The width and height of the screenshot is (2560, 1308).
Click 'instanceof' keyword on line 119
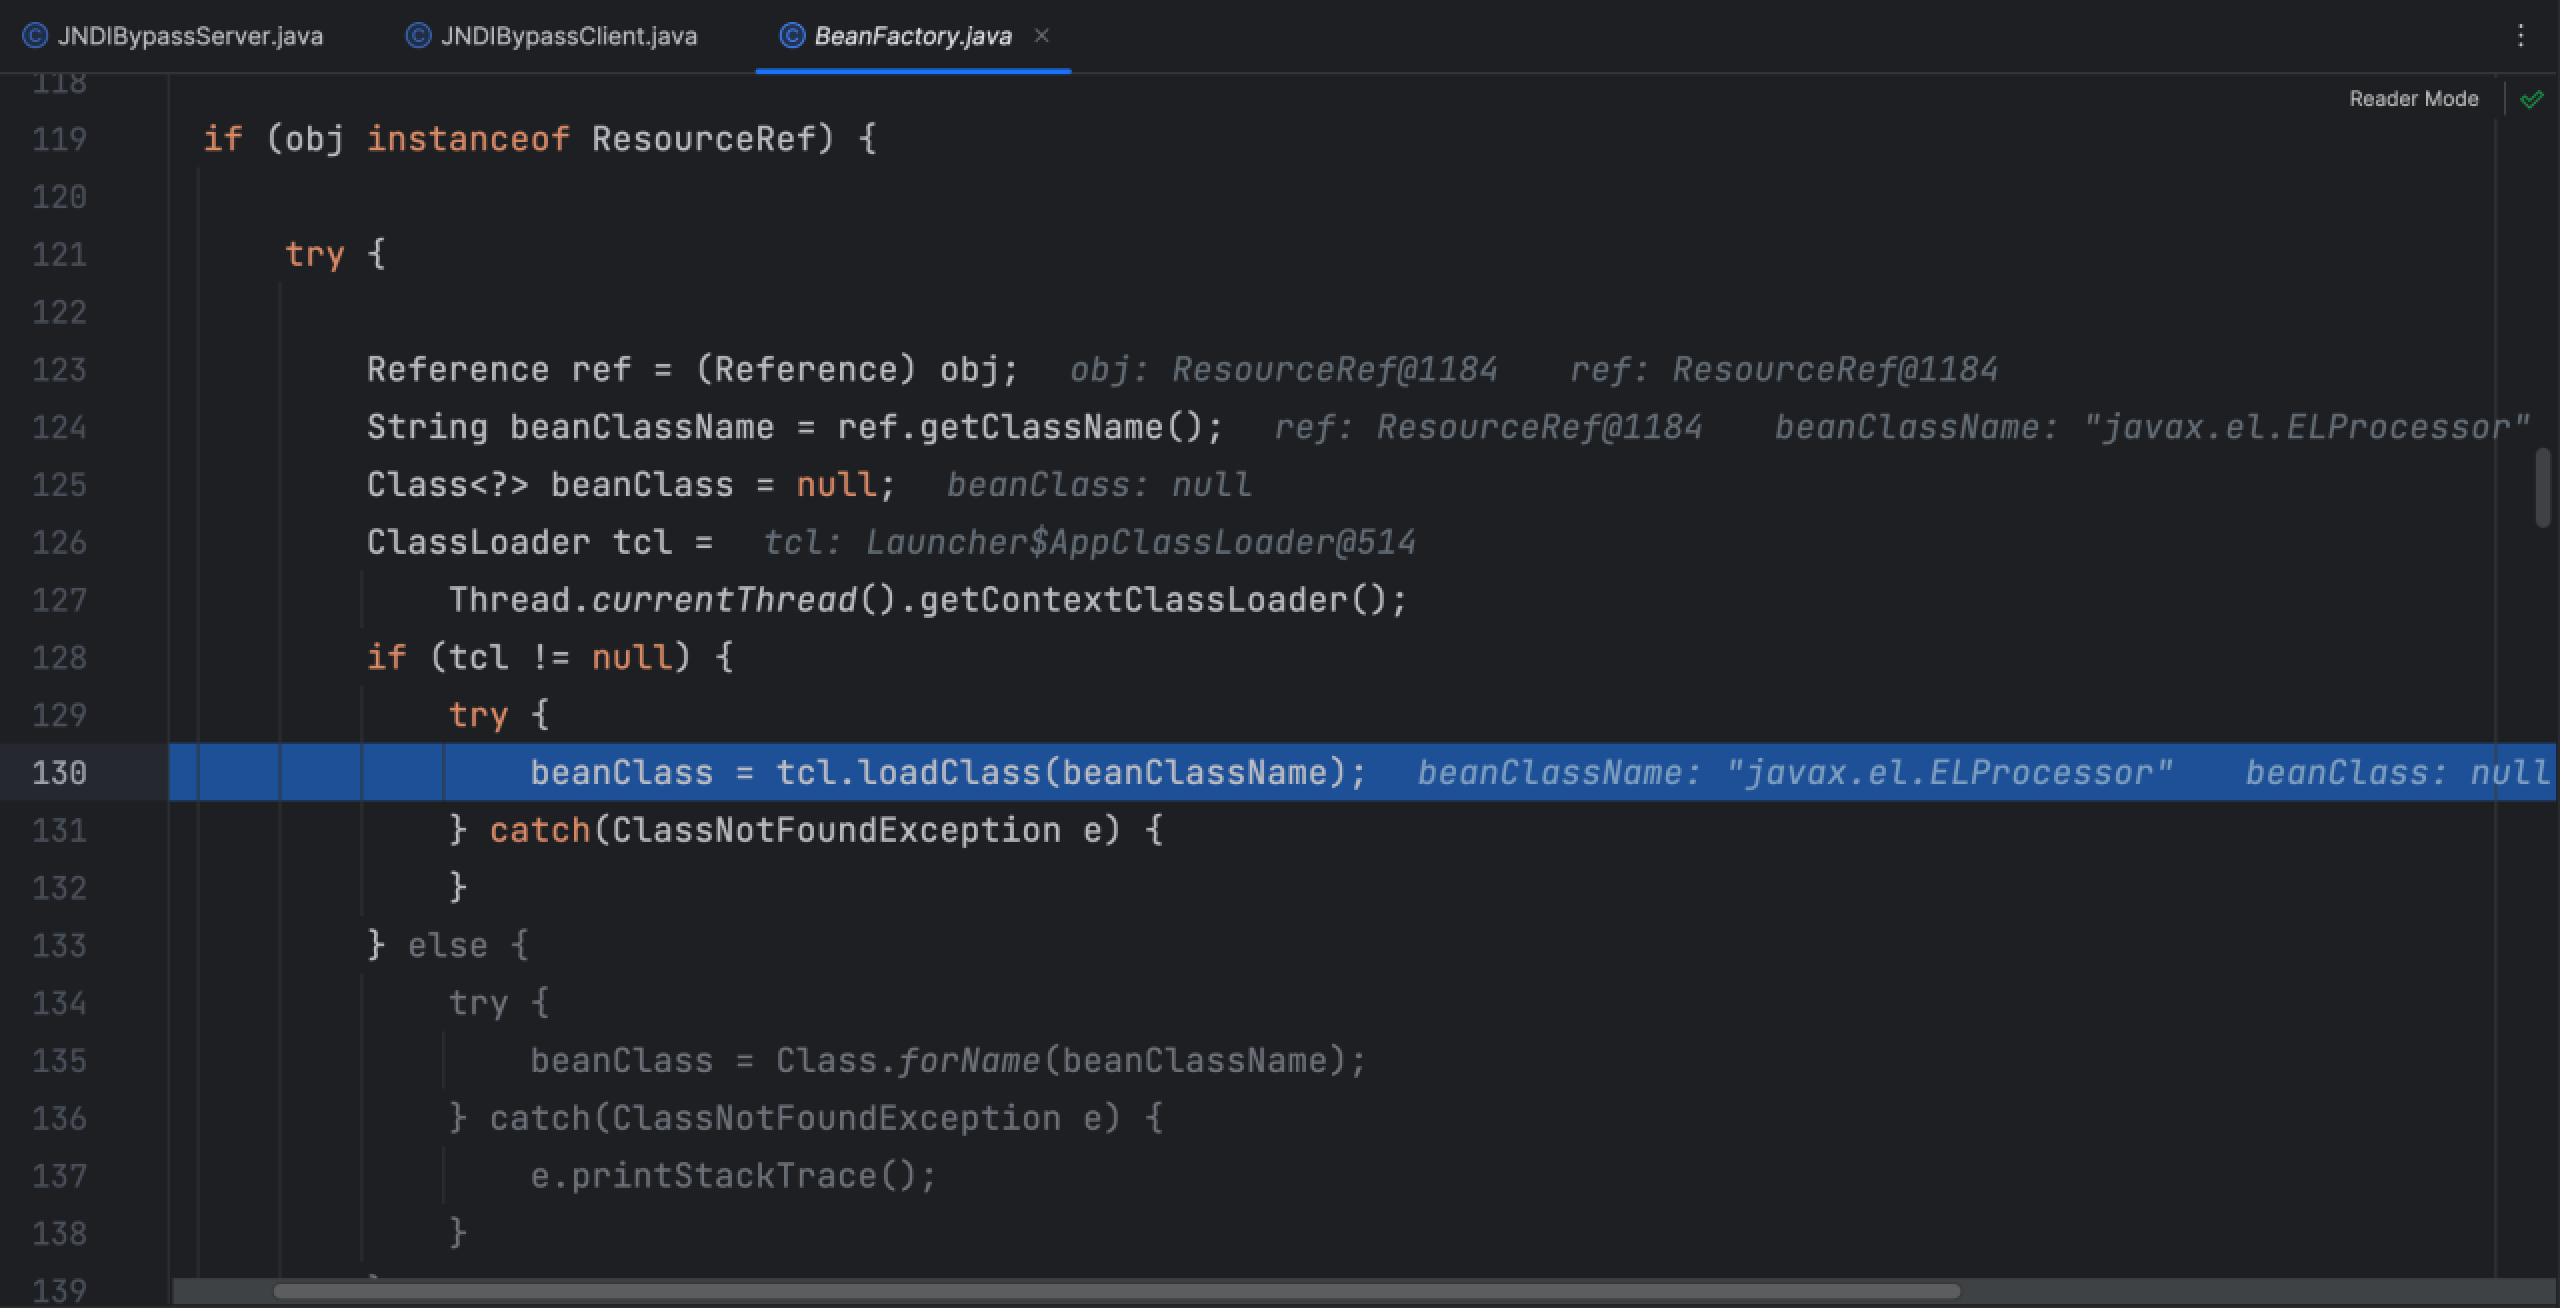coord(468,139)
